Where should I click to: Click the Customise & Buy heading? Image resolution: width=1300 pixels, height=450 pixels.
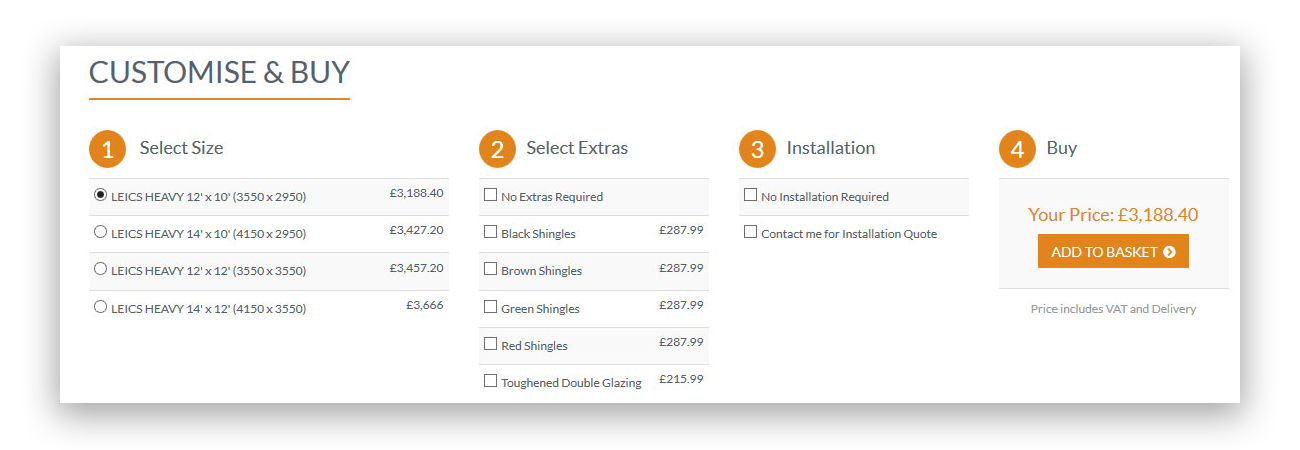(x=219, y=73)
